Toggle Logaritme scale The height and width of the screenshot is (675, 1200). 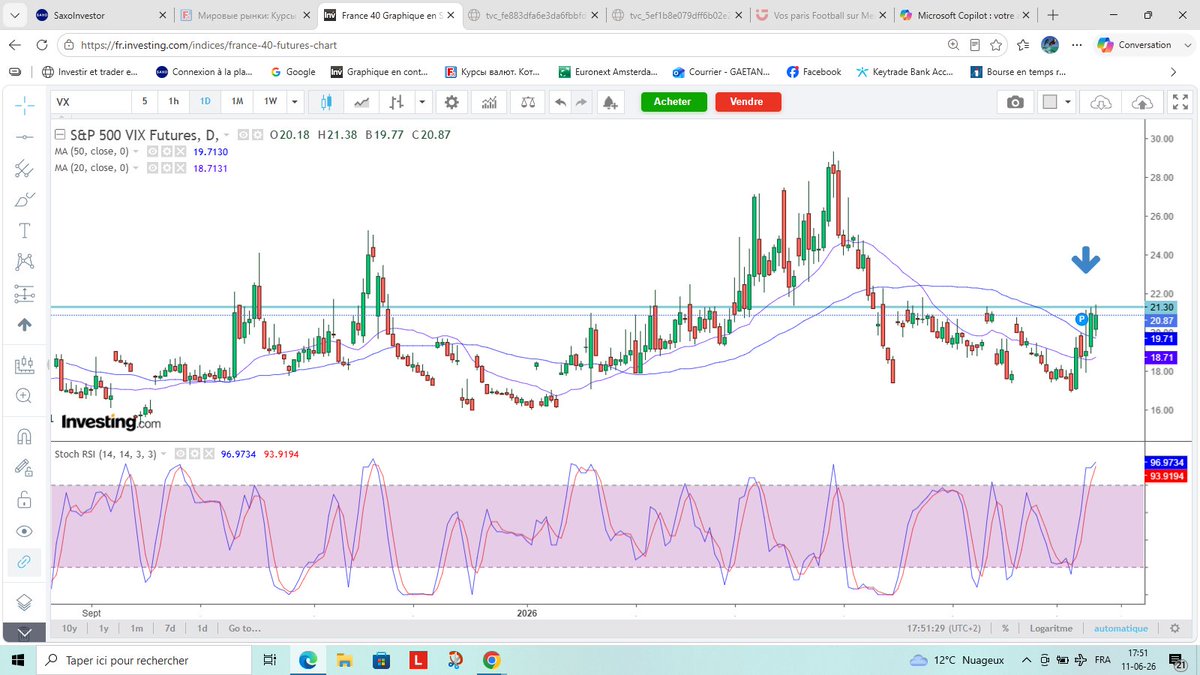pos(1050,628)
